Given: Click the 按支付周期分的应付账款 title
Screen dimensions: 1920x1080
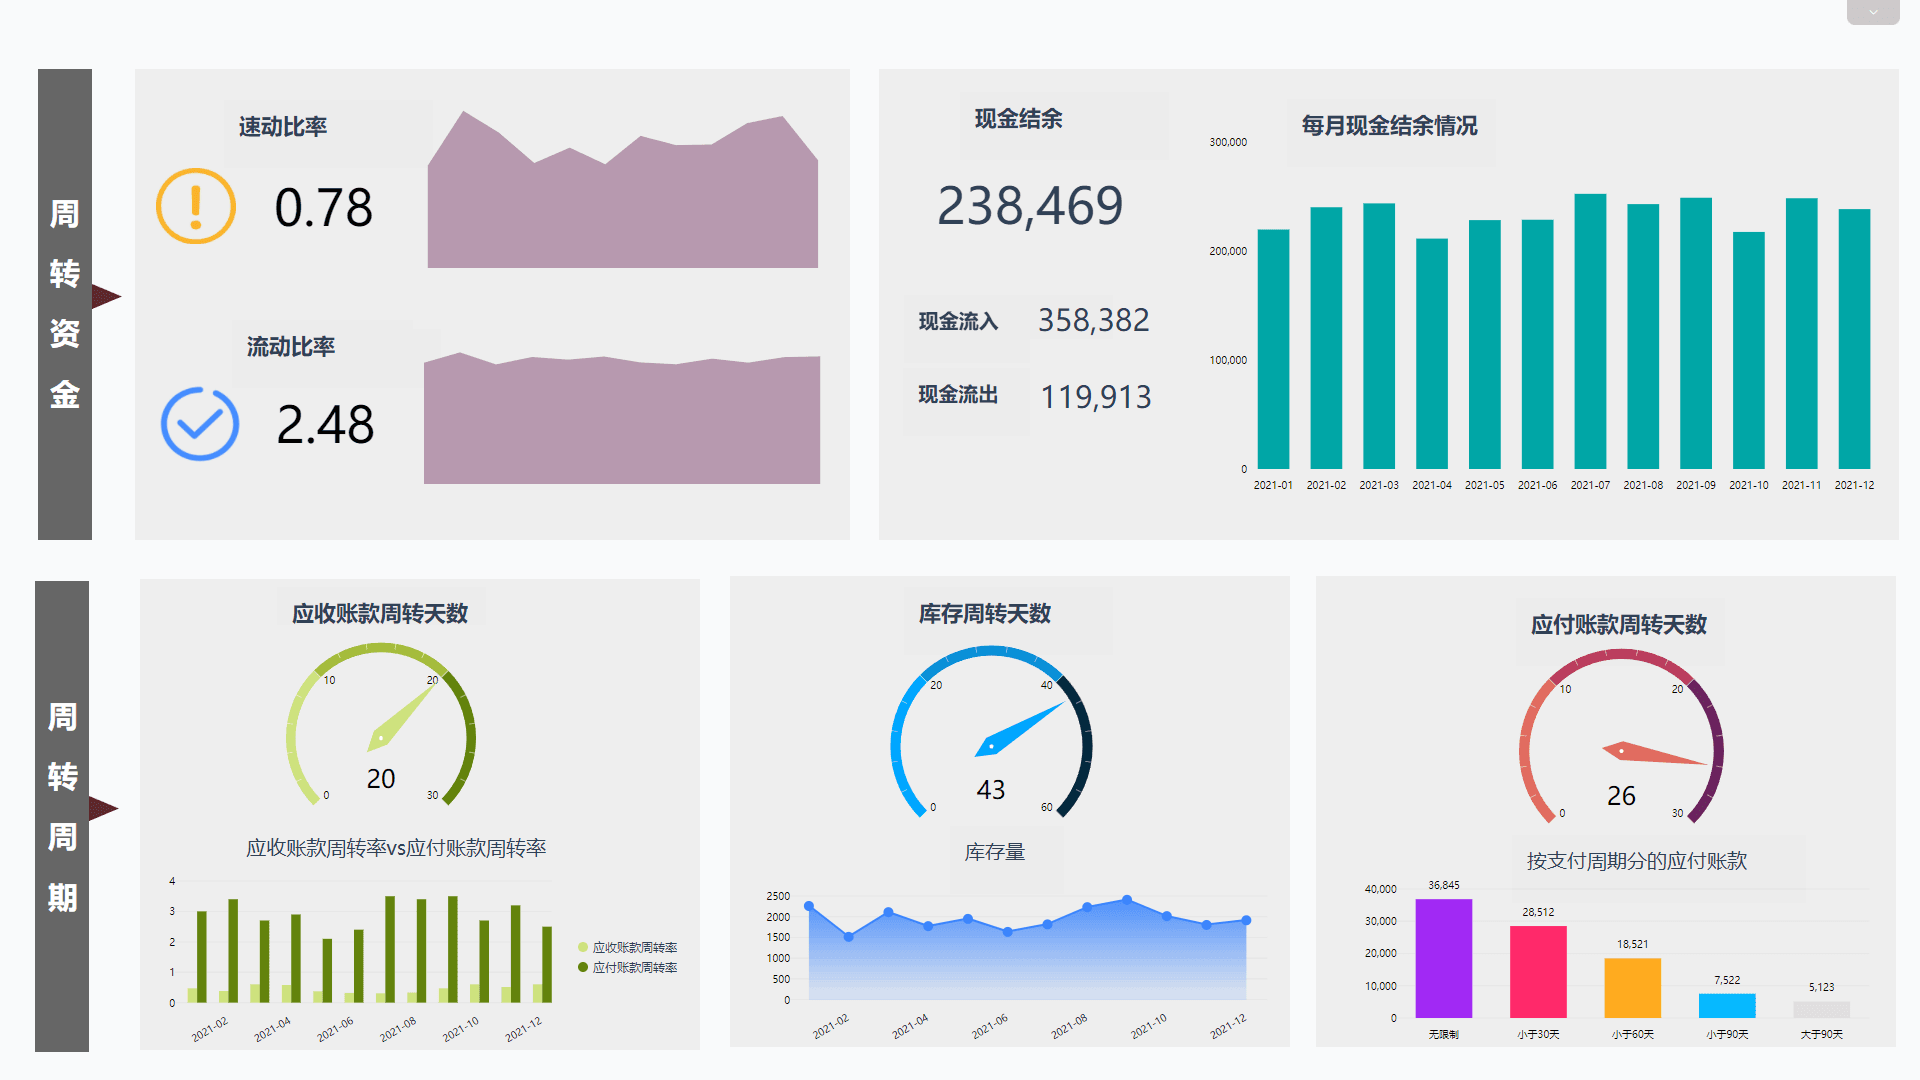Looking at the screenshot, I should click(1637, 861).
